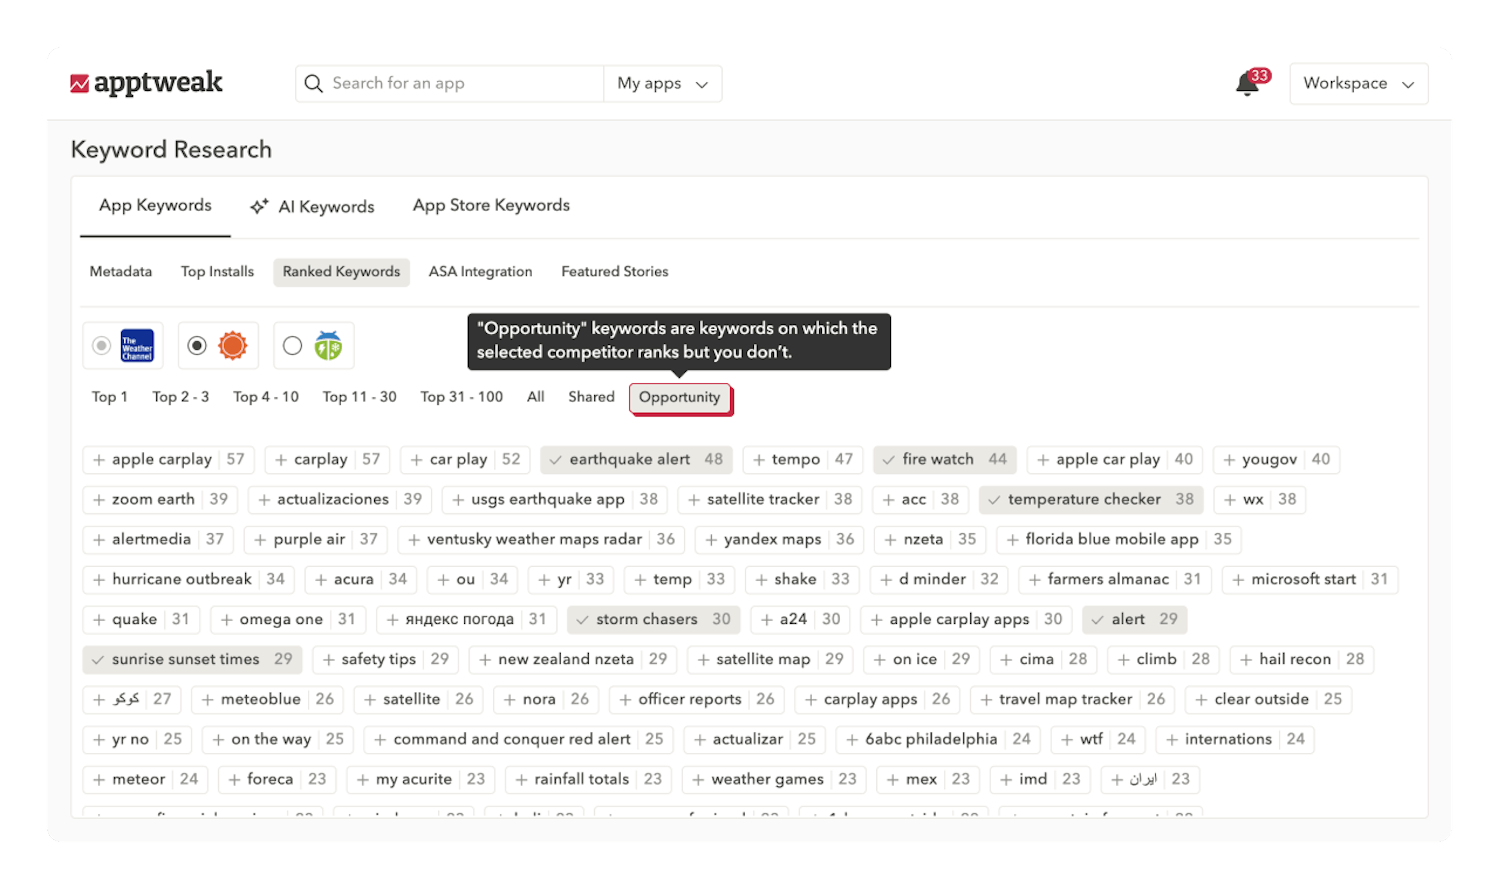Add 'apple carplay' keyword via plus icon
This screenshot has width=1499, height=889.
coord(98,459)
